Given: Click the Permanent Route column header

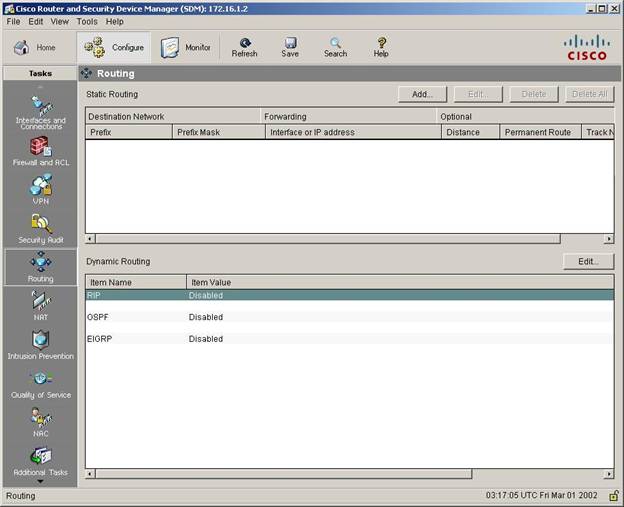Looking at the screenshot, I should coord(540,132).
